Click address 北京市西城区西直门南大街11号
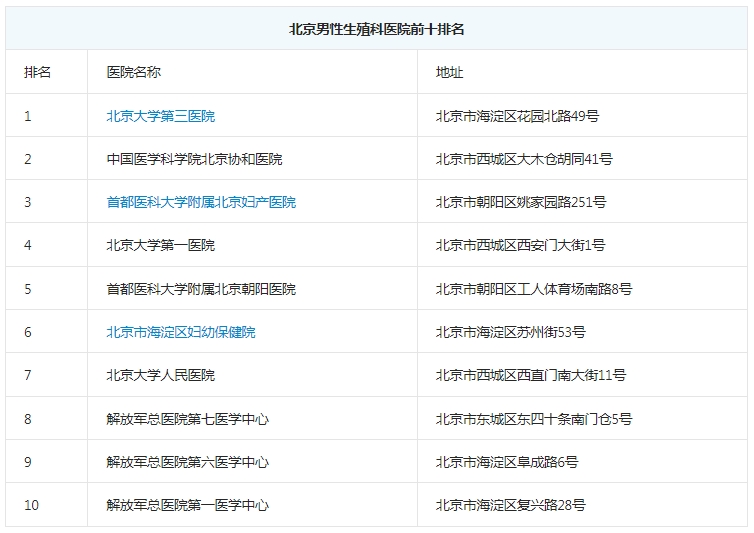The image size is (754, 533). [531, 375]
